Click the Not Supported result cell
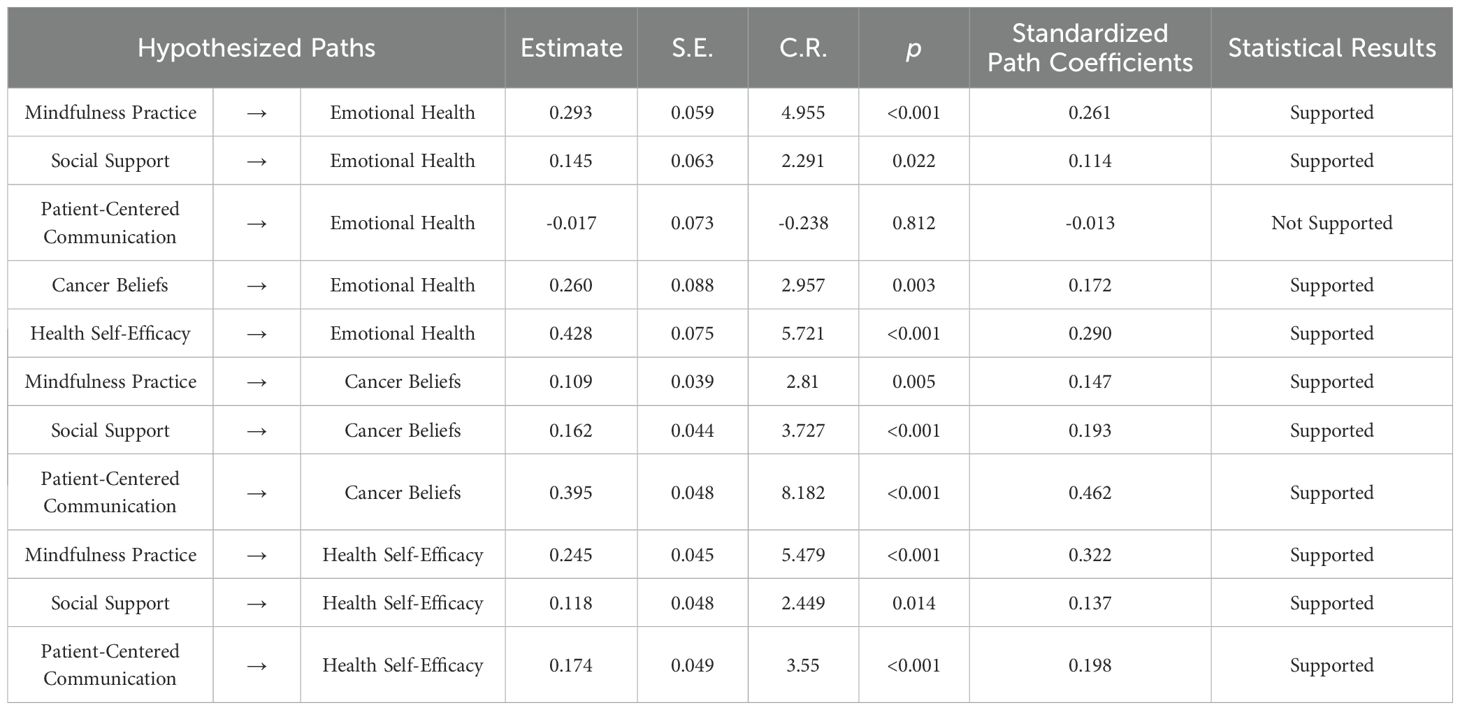 click(1331, 223)
